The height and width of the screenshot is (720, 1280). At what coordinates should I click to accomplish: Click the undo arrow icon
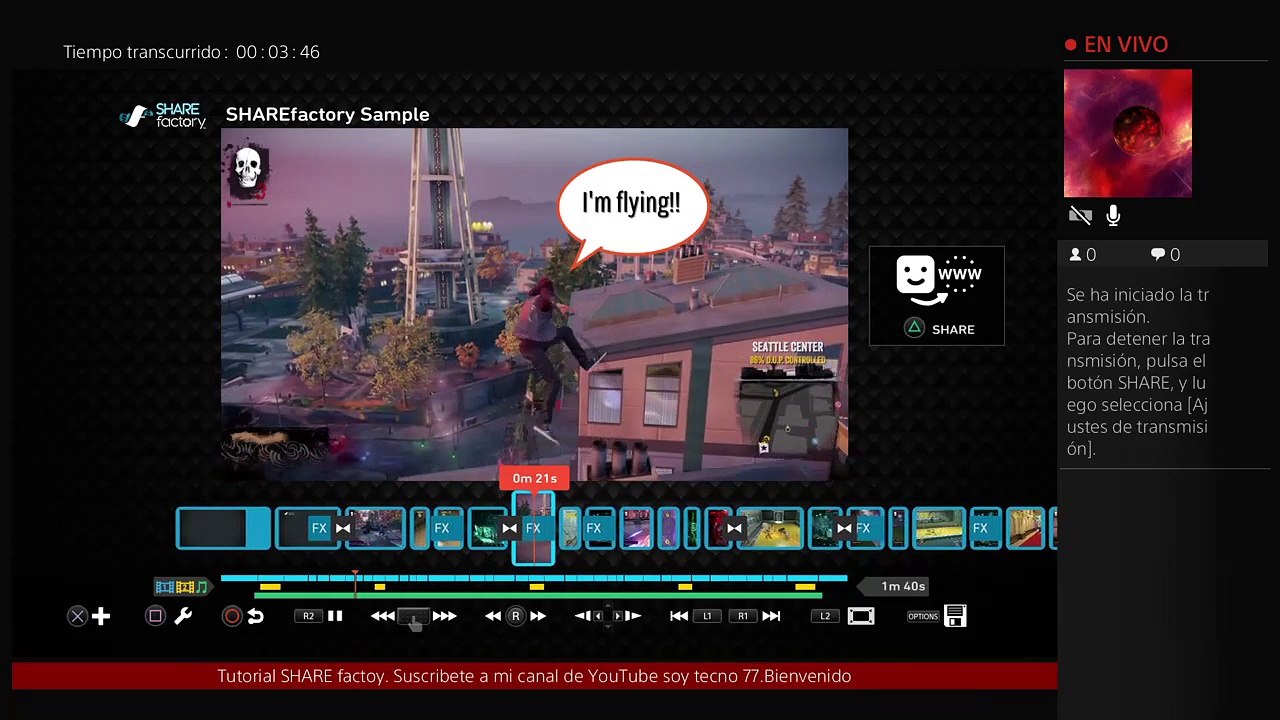coord(256,616)
